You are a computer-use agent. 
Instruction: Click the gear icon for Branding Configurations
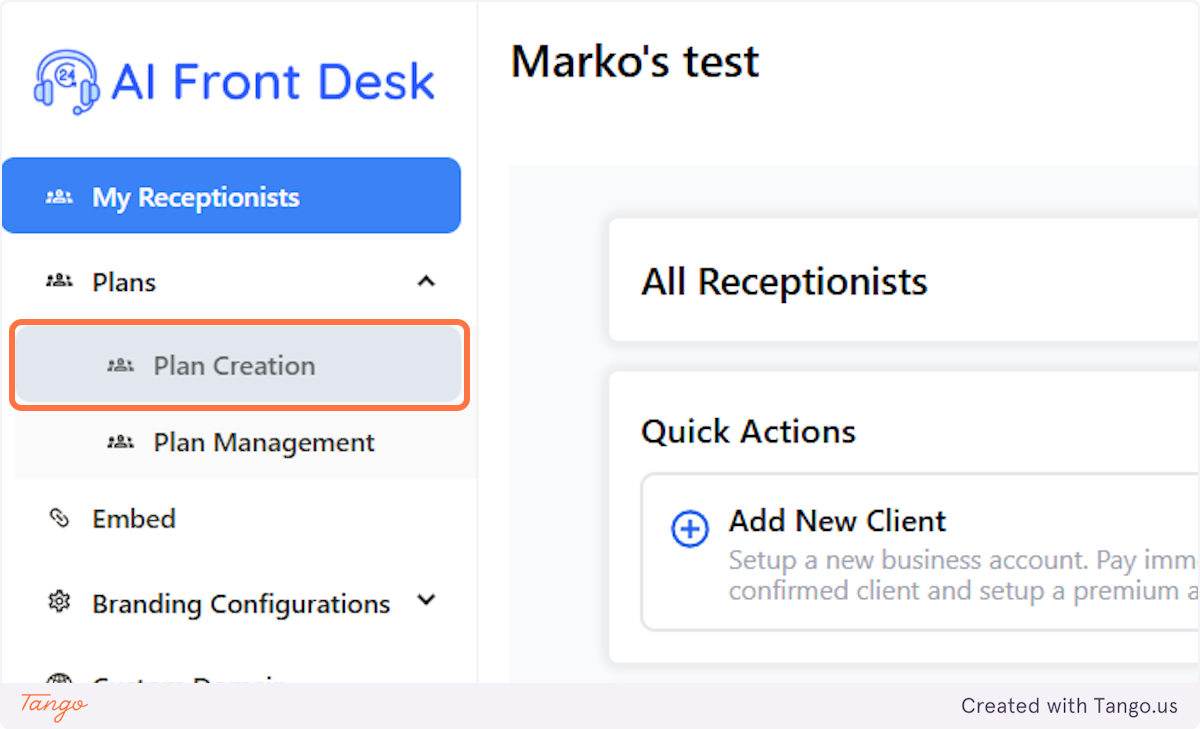click(60, 602)
